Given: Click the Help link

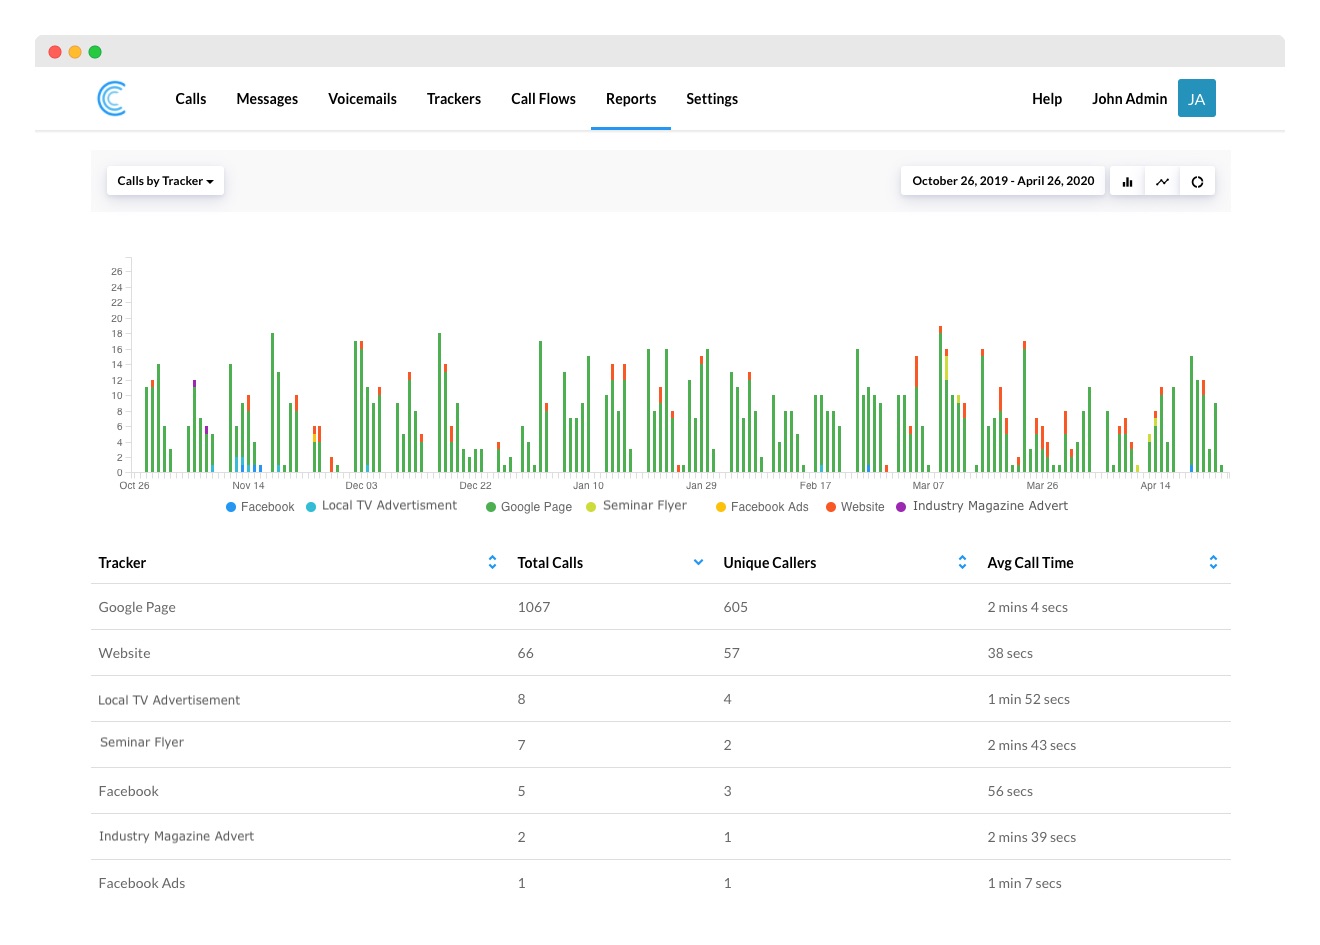Looking at the screenshot, I should pos(1046,99).
